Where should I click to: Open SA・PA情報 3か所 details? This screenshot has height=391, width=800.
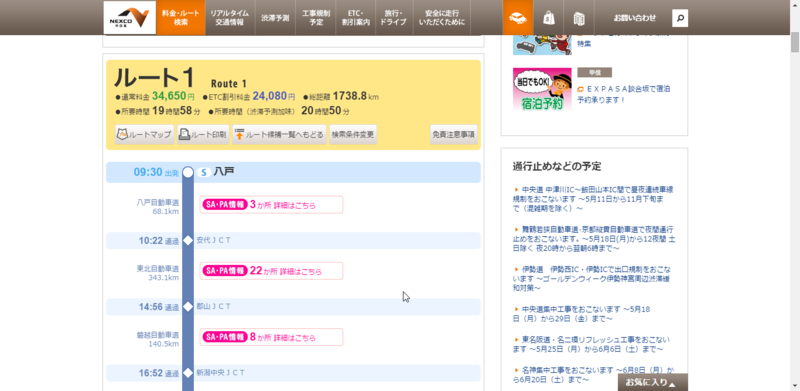coord(271,205)
